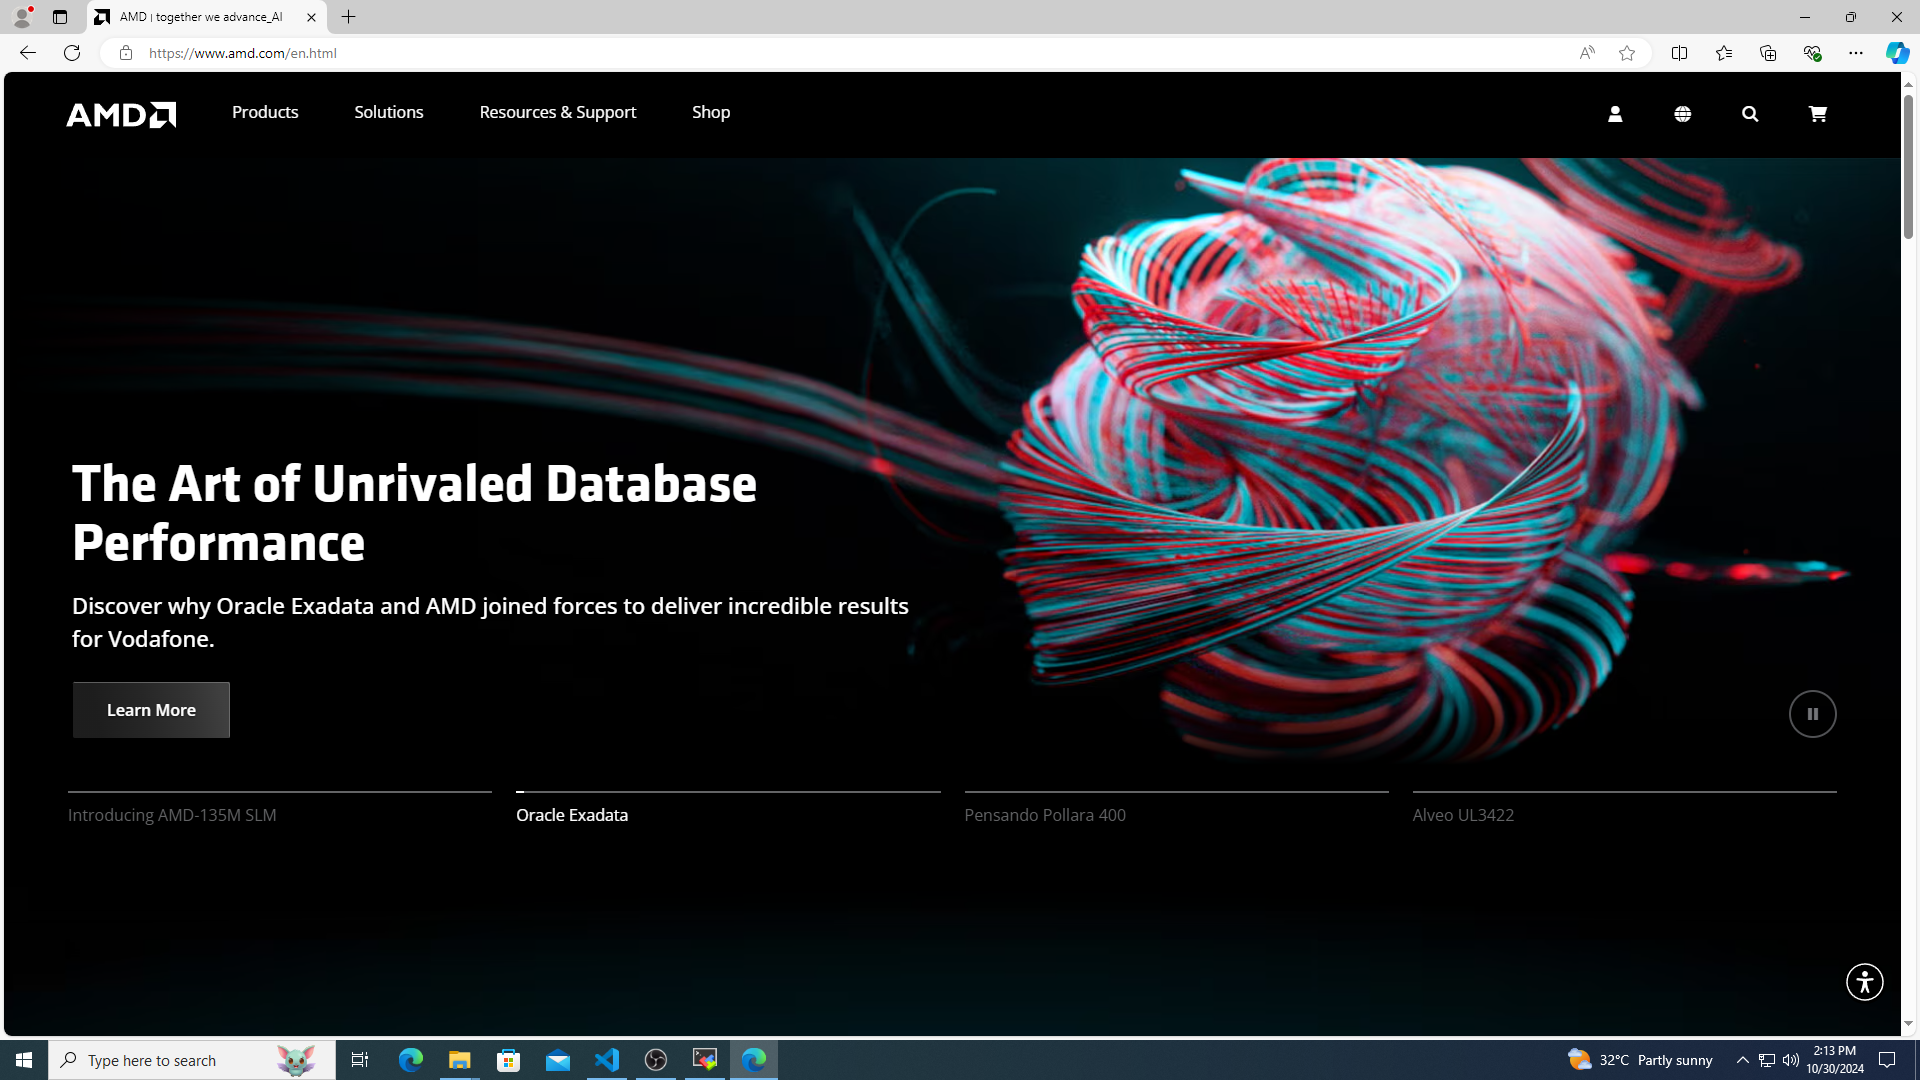The width and height of the screenshot is (1920, 1080).
Task: Open volume control in system tray
Action: click(1791, 1060)
